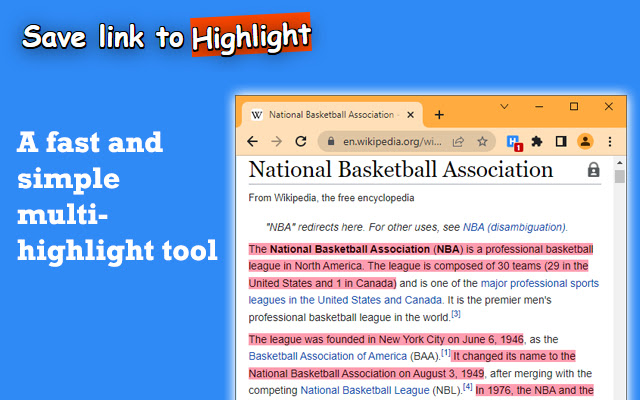Reload the Wikipedia page
The height and width of the screenshot is (400, 640).
pyautogui.click(x=301, y=142)
